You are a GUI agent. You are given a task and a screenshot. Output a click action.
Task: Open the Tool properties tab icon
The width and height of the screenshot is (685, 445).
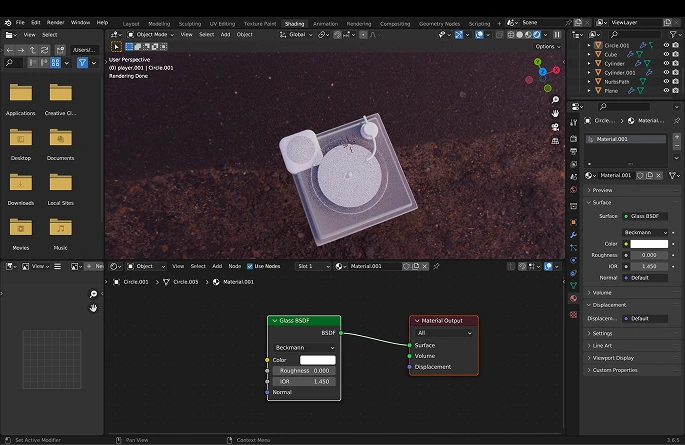(x=574, y=123)
